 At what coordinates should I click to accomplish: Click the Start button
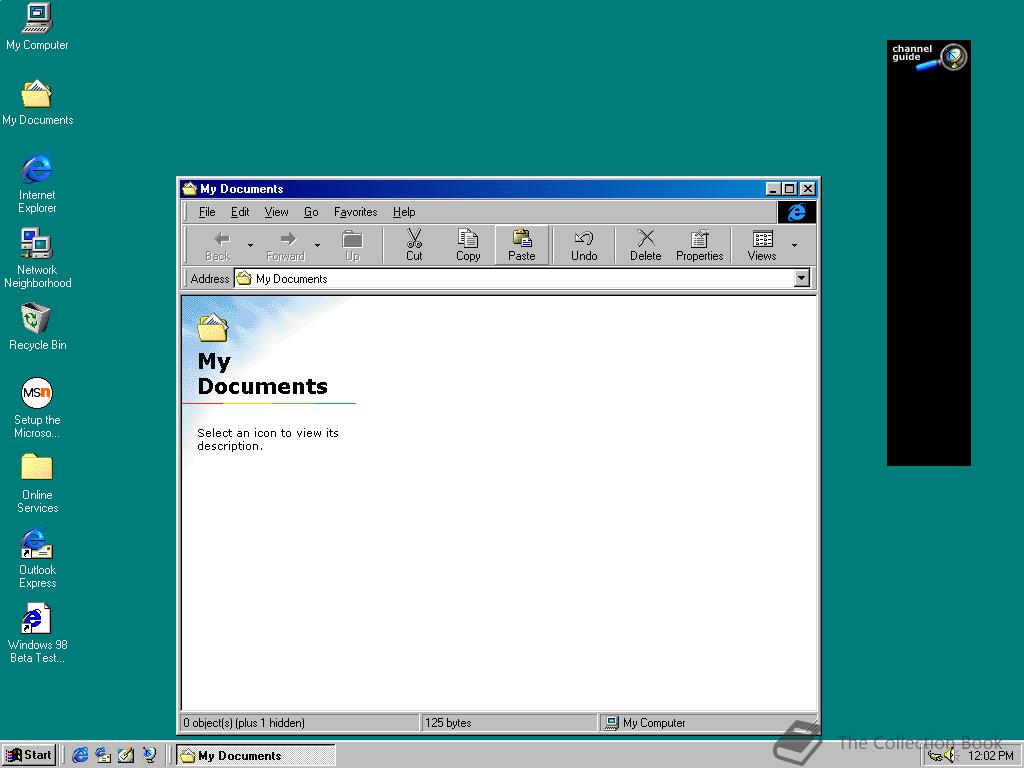pos(29,755)
